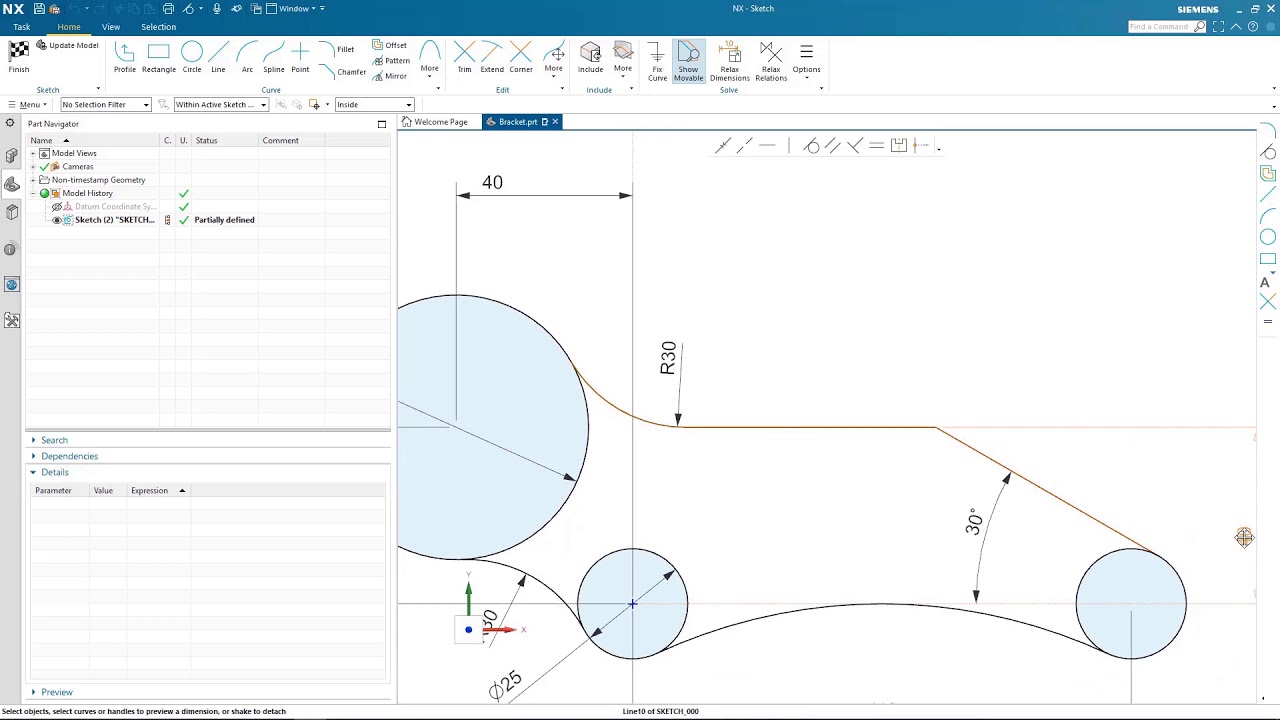Click the microphone icon in title bar
The image size is (1280, 720).
pos(217,9)
